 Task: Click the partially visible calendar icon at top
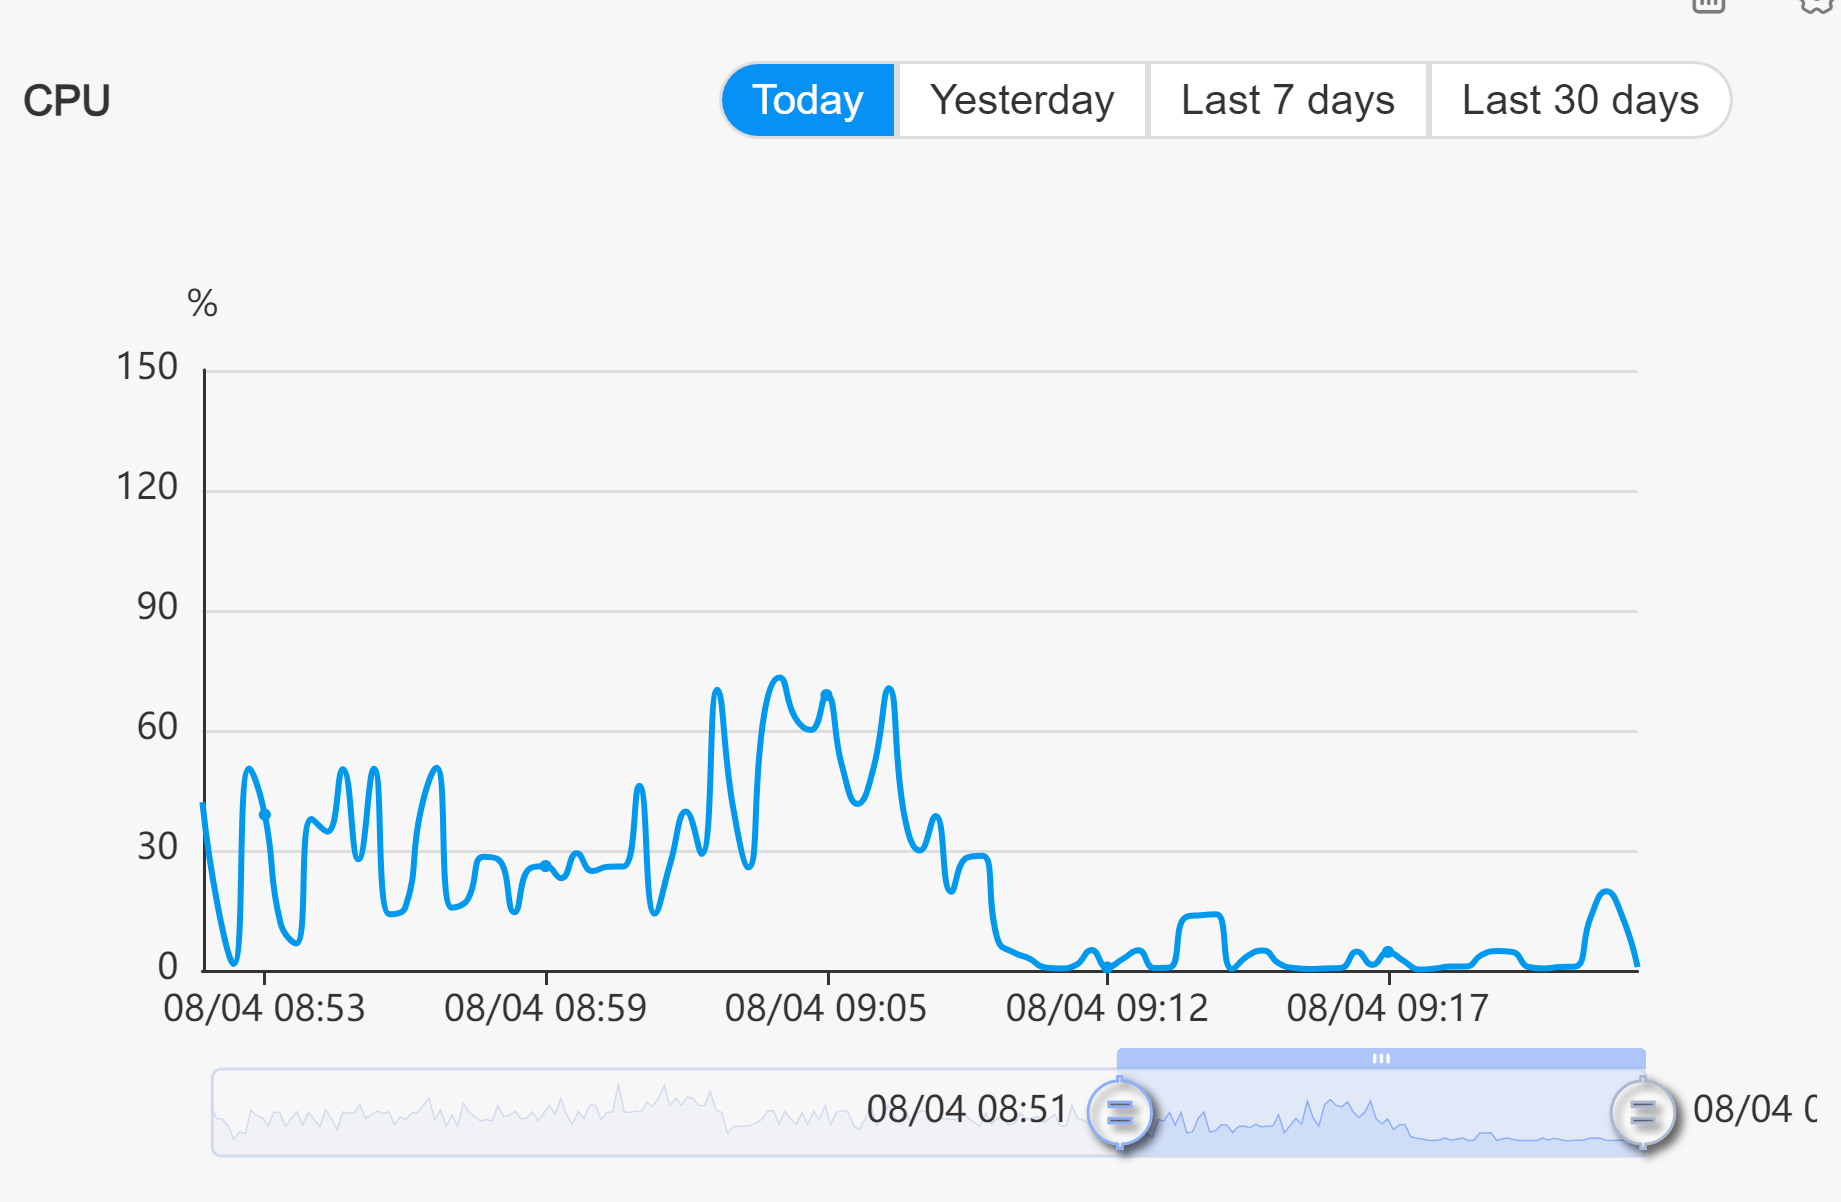1708,5
